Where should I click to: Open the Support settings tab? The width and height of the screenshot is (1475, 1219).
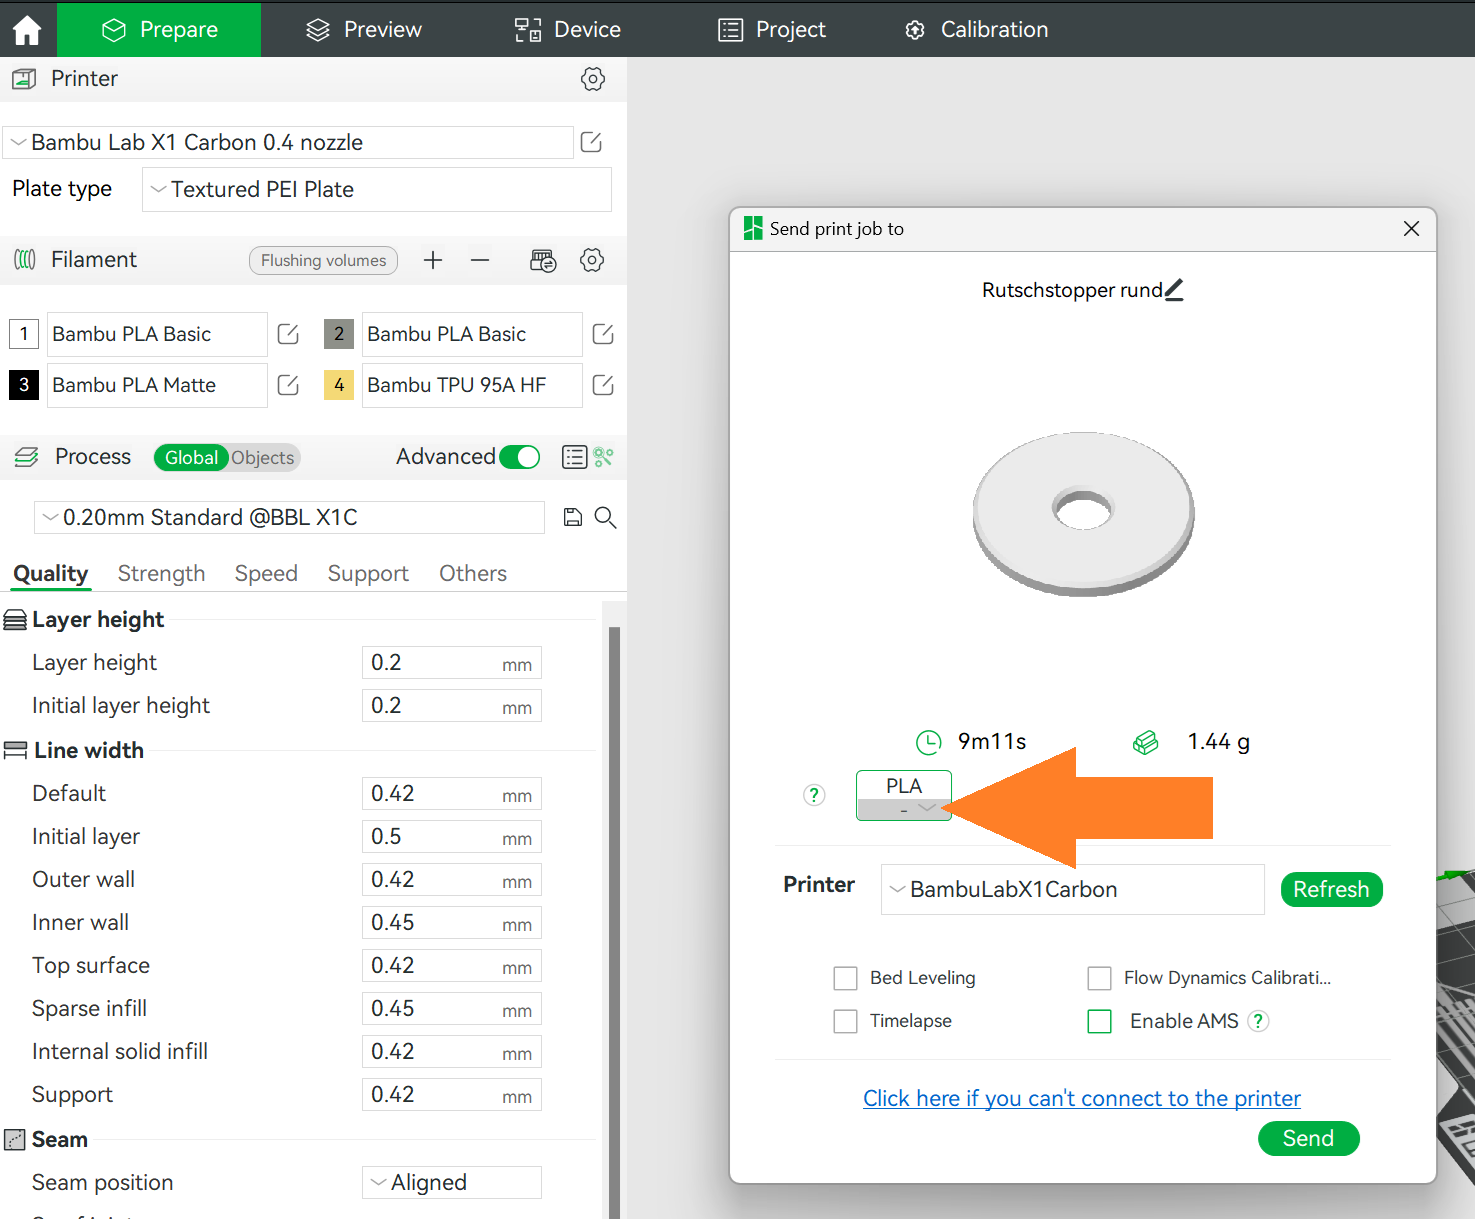[x=368, y=573]
